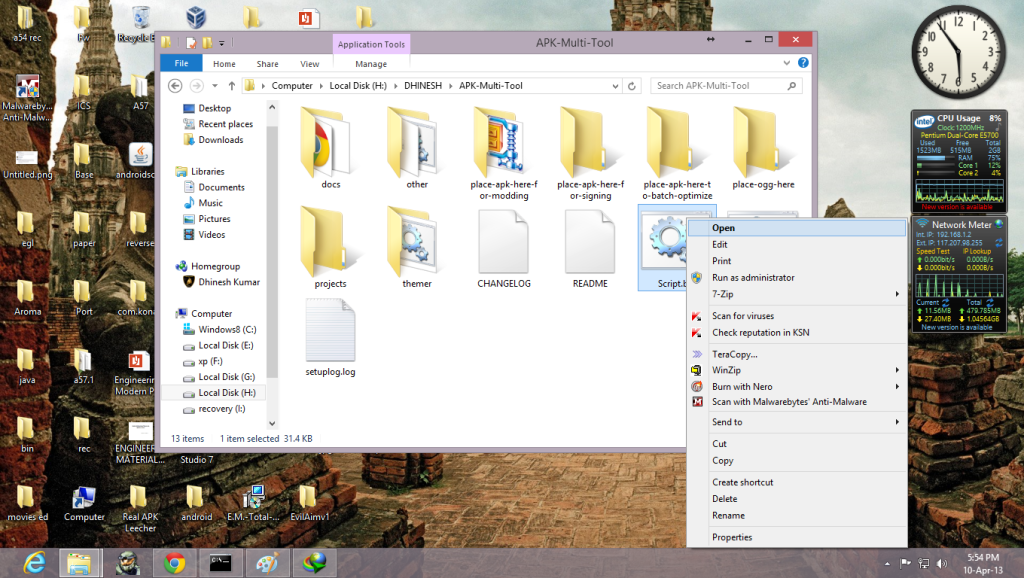1024x578 pixels.
Task: Select the setuplog.log file
Action: 330,336
